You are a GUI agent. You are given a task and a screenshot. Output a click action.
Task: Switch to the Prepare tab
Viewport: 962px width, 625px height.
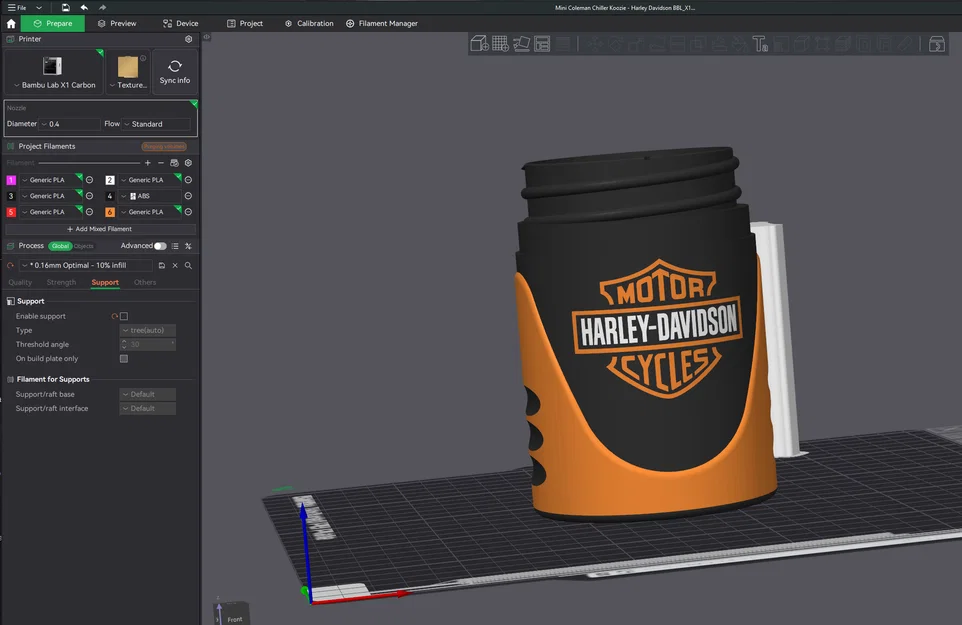point(53,23)
